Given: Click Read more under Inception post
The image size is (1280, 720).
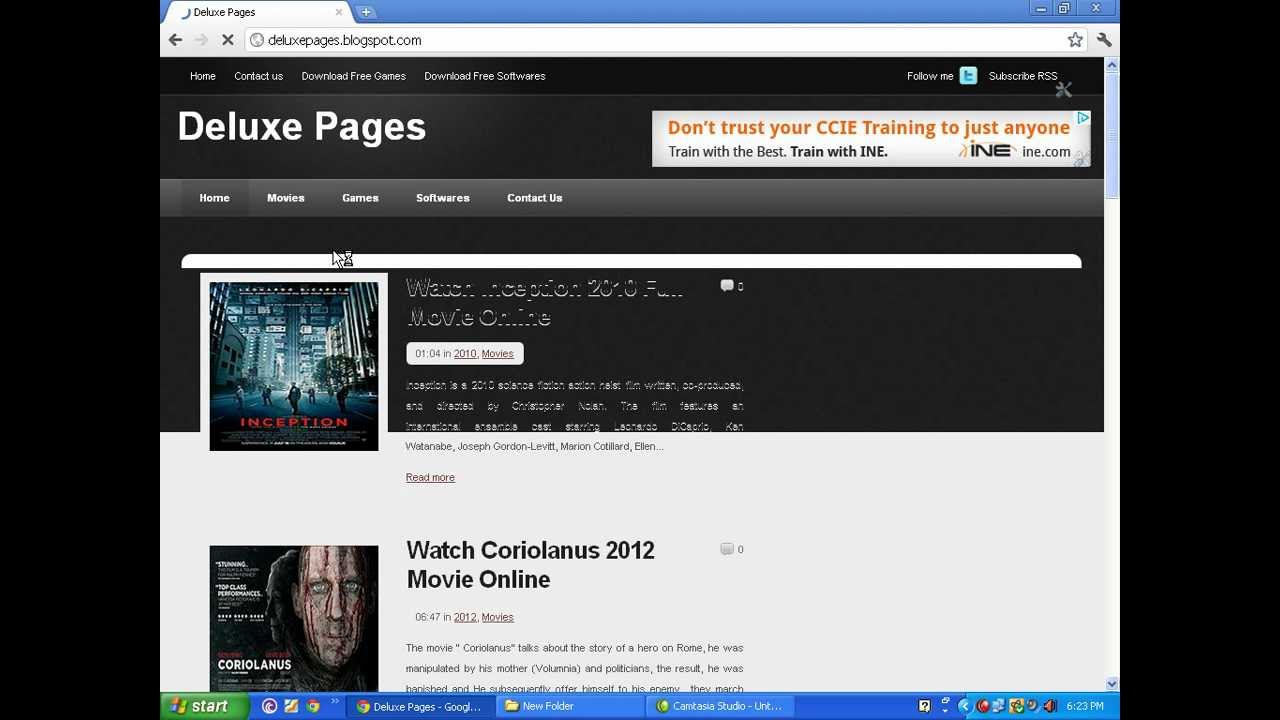Looking at the screenshot, I should [430, 478].
